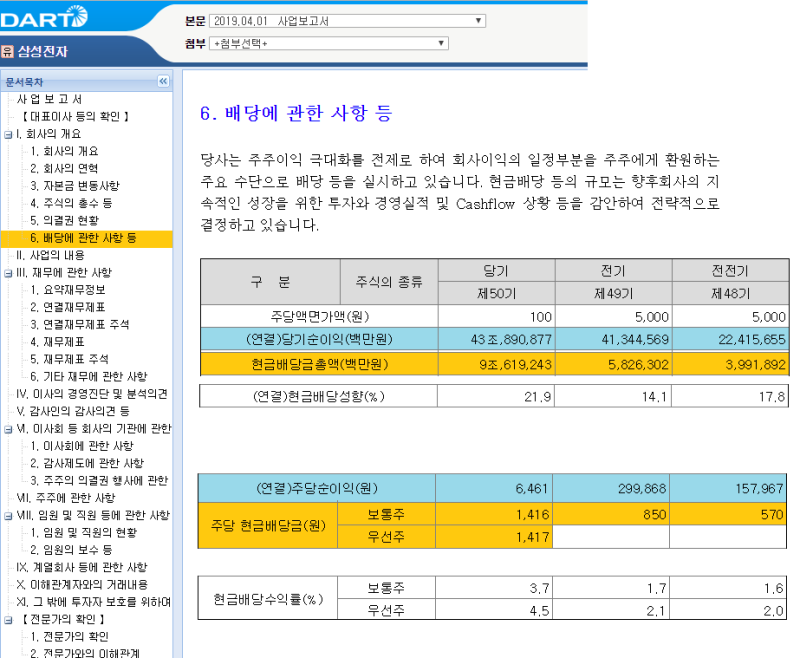This screenshot has width=800, height=658.
Task: Open 1. 요약재무정보
Action: [x=68, y=290]
